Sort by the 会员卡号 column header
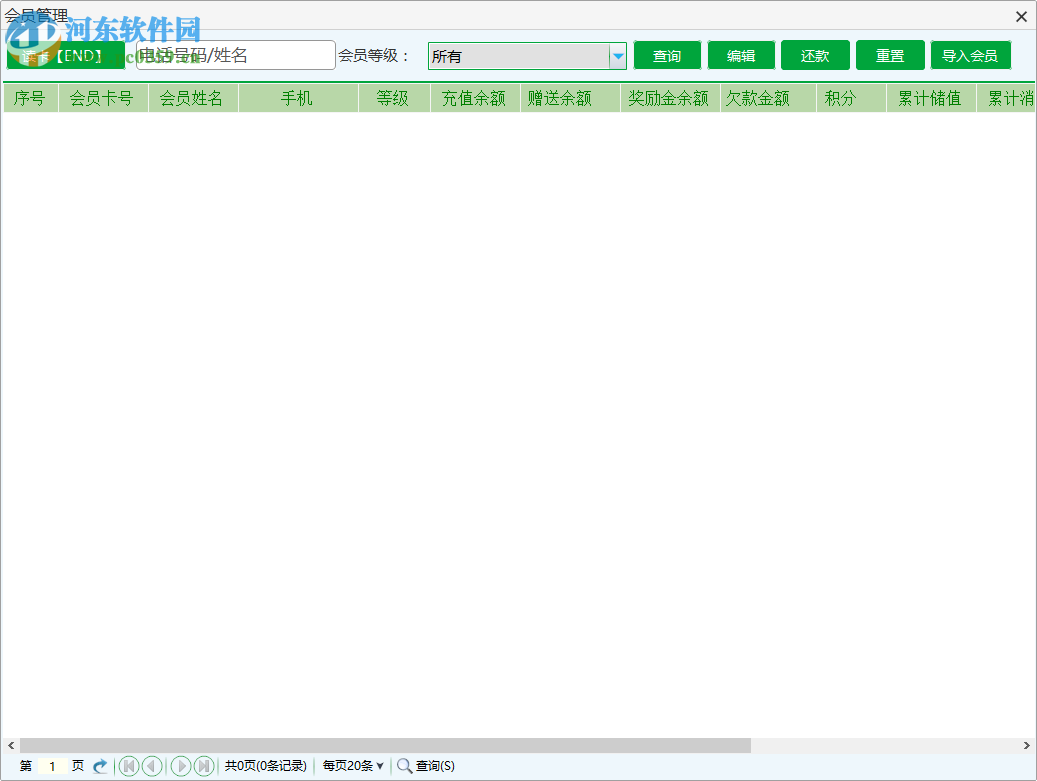The height and width of the screenshot is (781, 1037). 103,99
